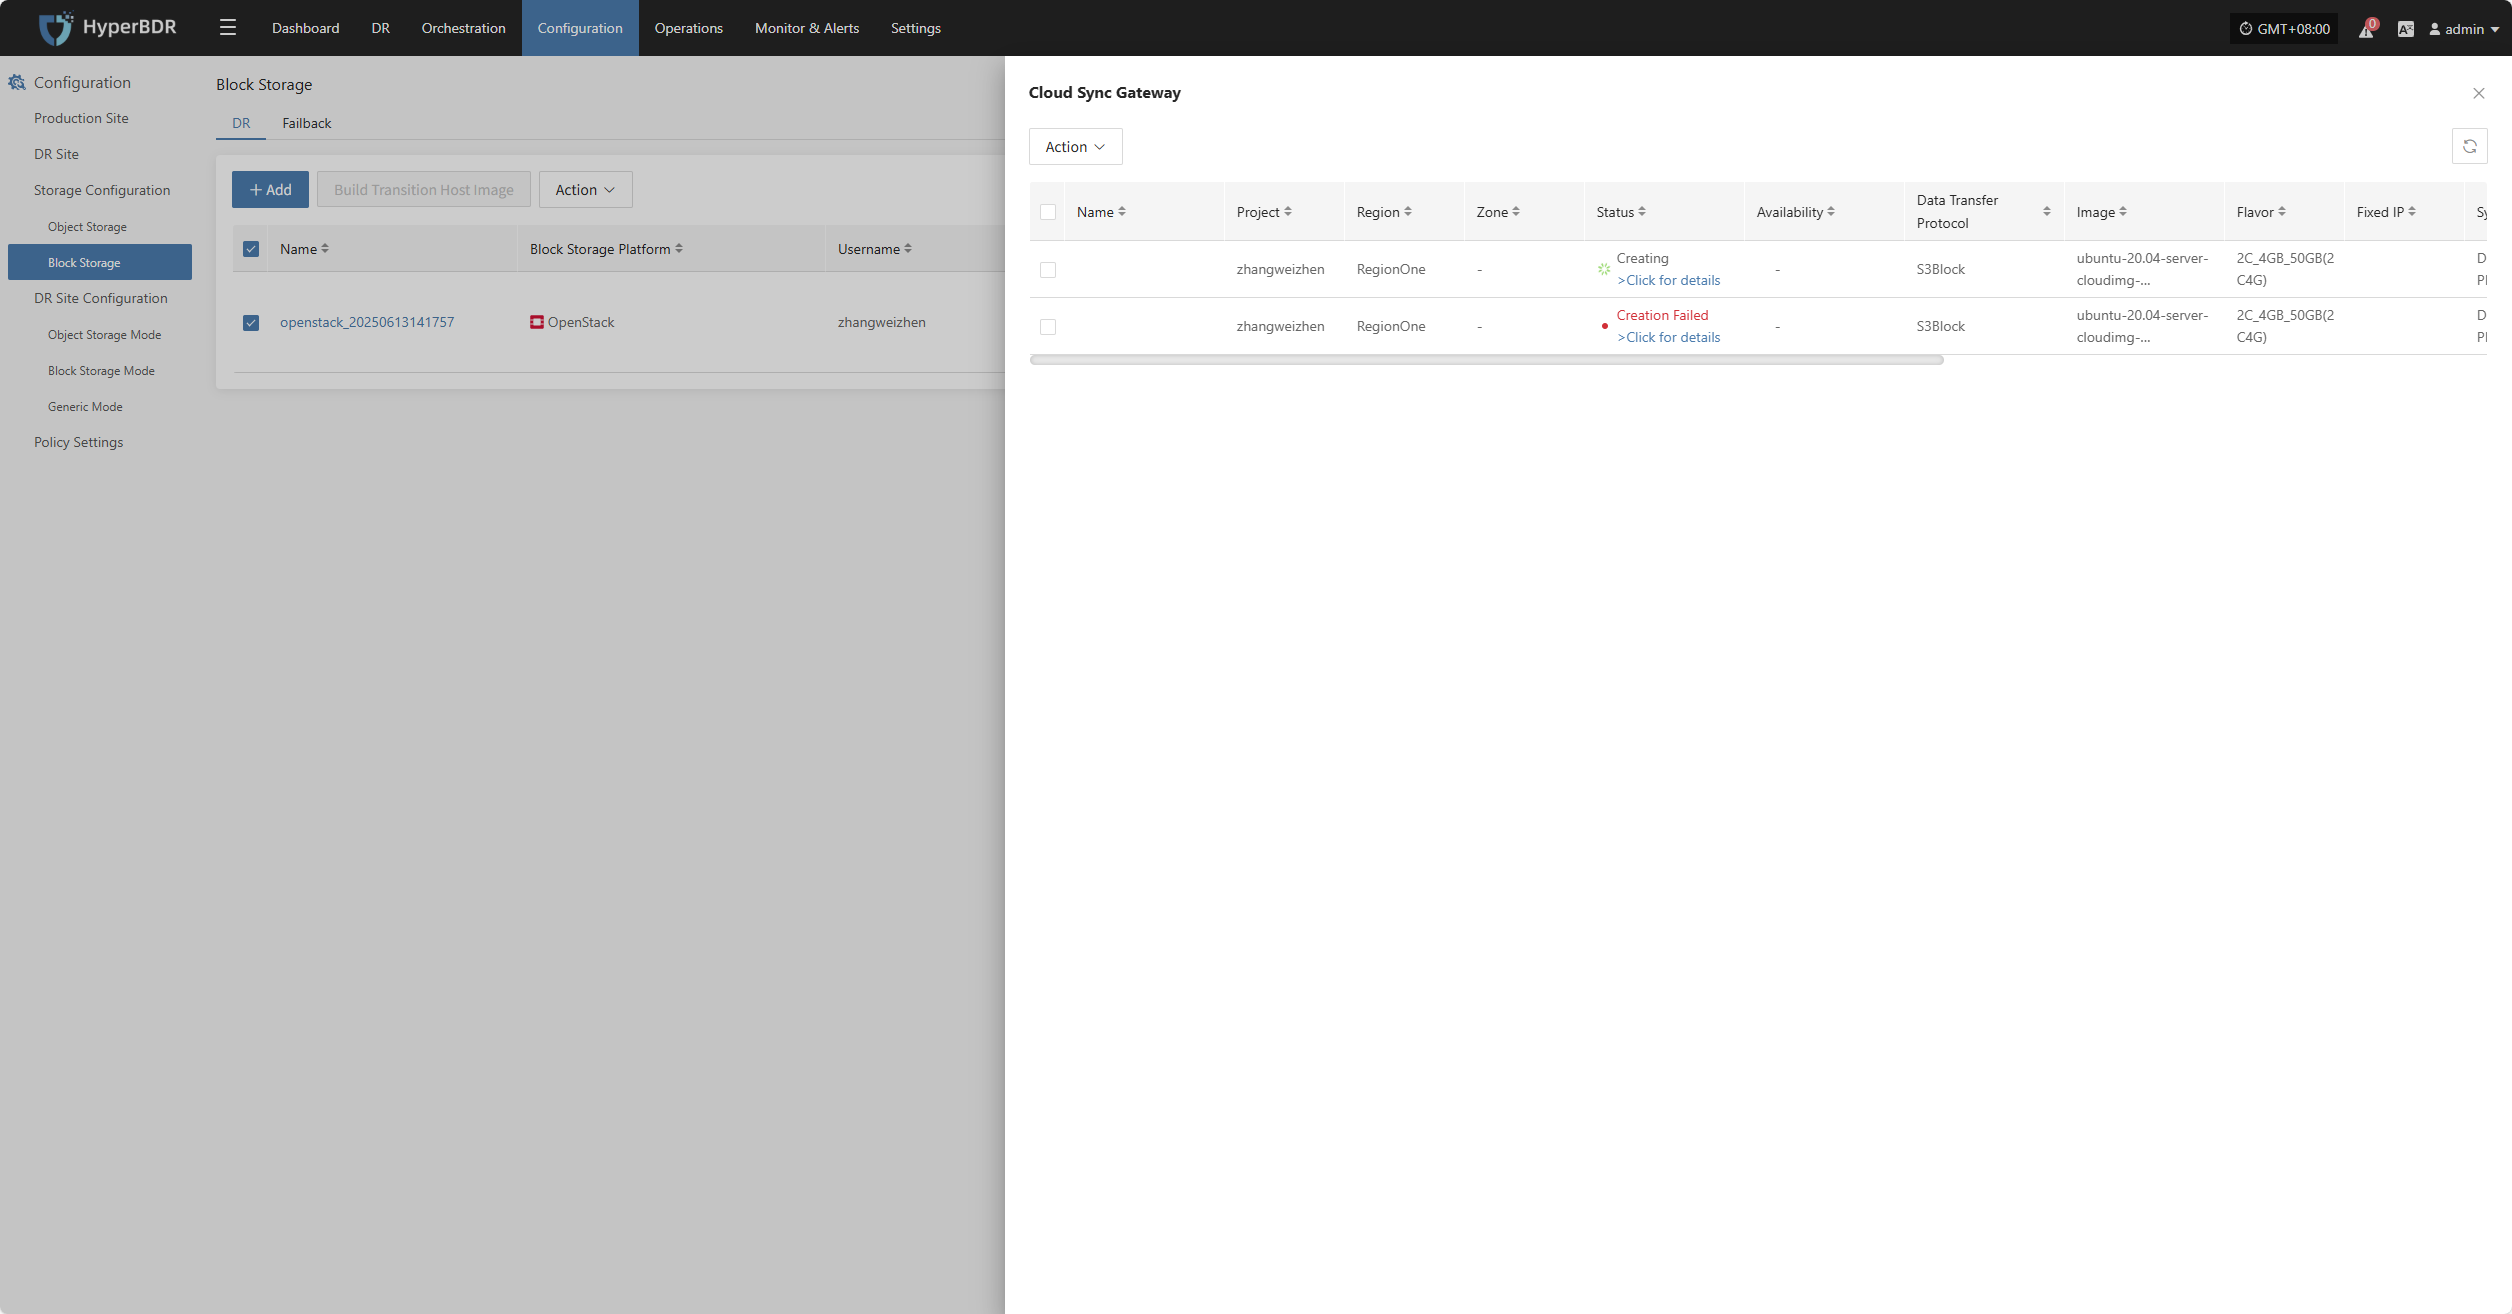The image size is (2512, 1314).
Task: Sort the gateway table by Project
Action: coord(1288,212)
